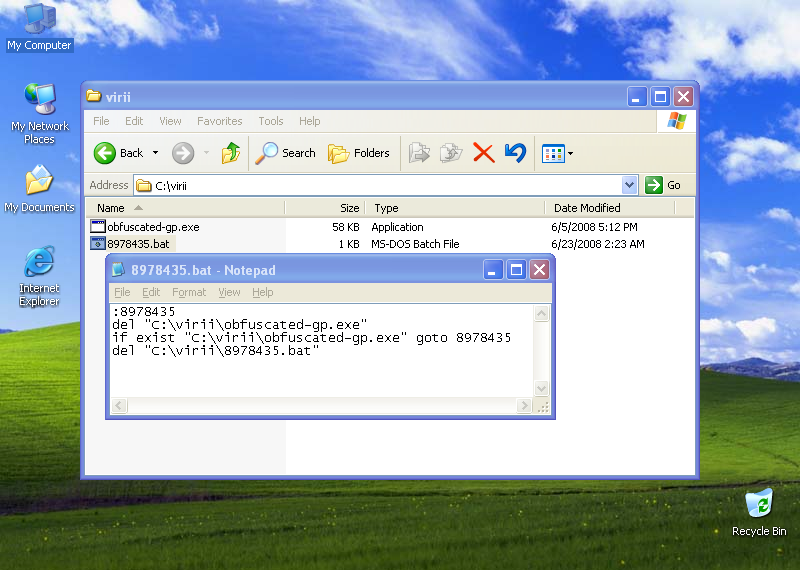Maximize the Notepad window

pyautogui.click(x=516, y=269)
